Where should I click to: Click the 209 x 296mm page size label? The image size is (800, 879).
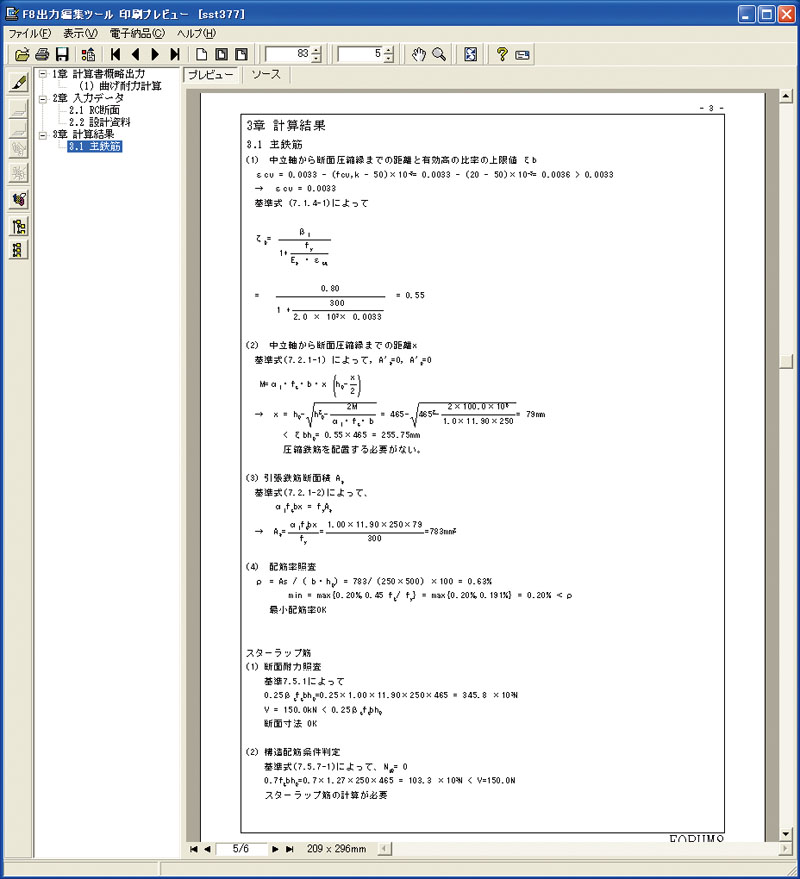(336, 849)
